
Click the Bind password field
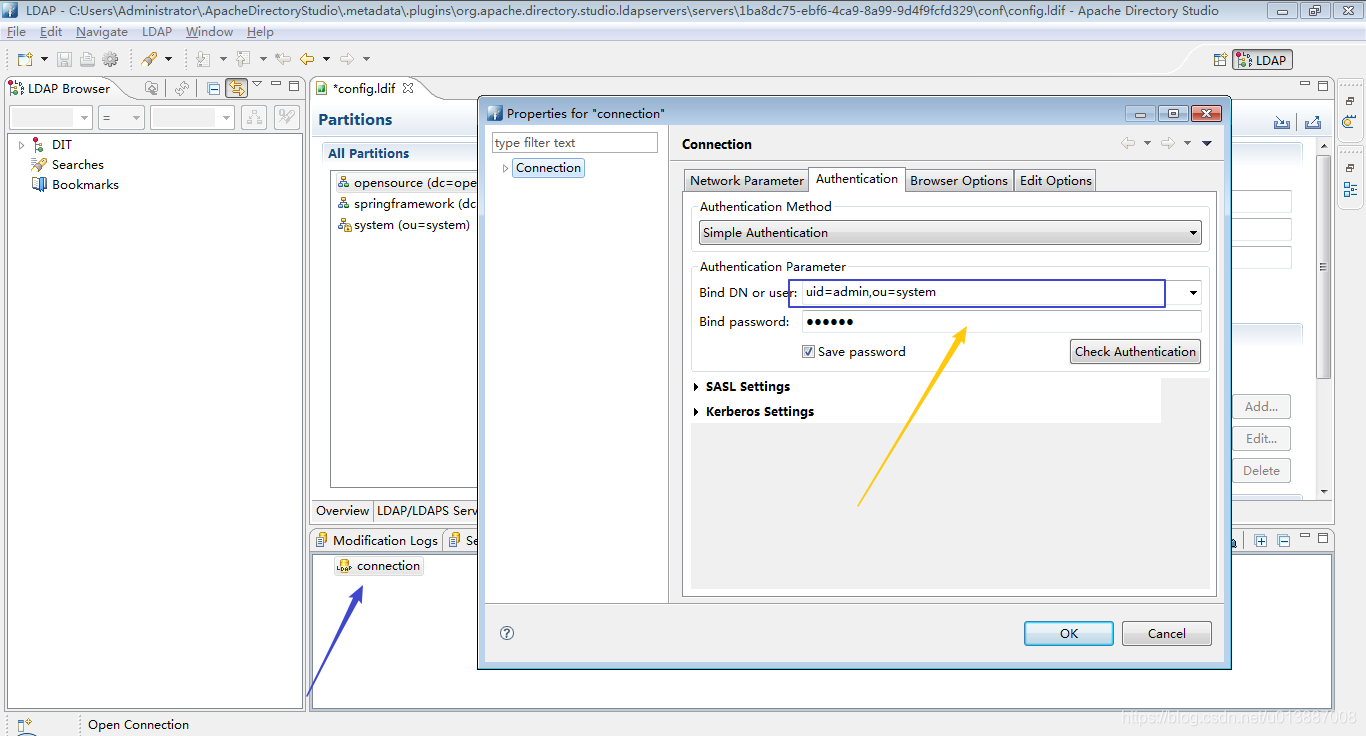(1001, 322)
